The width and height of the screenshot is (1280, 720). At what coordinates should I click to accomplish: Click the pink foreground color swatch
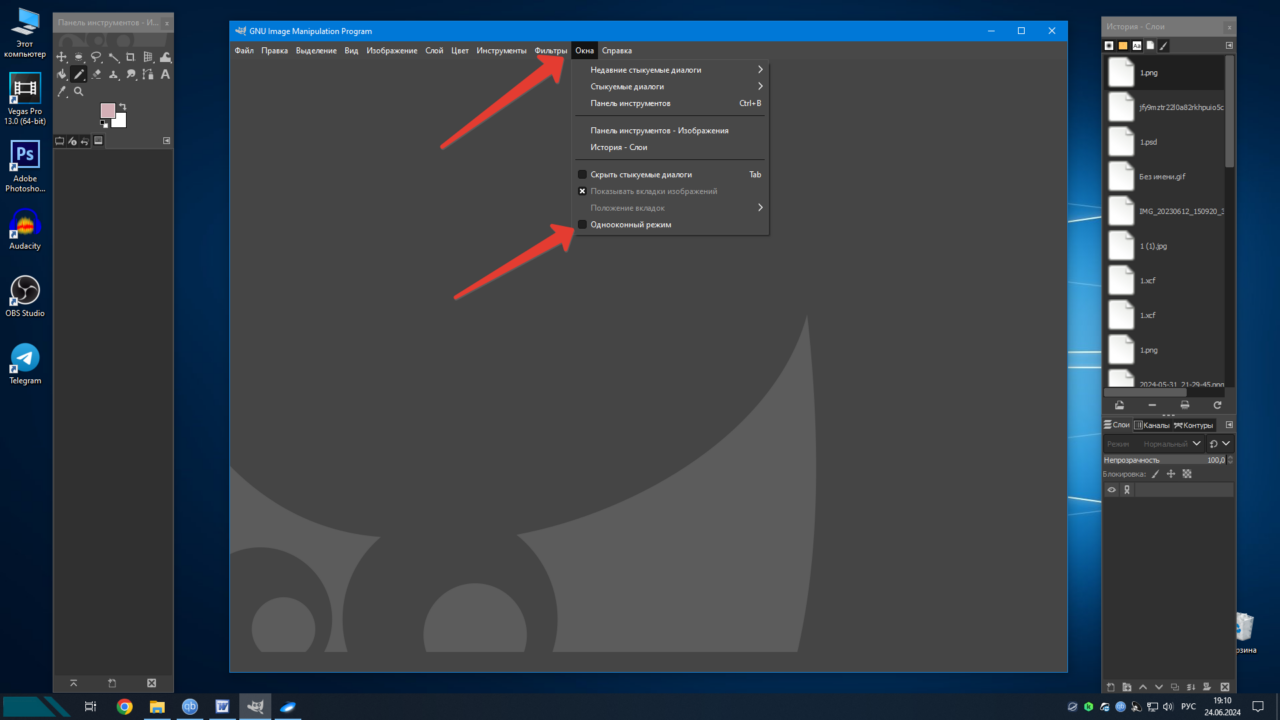click(108, 111)
